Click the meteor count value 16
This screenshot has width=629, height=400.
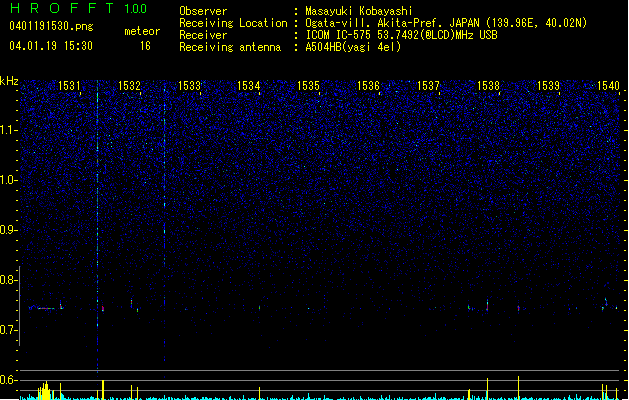[145, 46]
